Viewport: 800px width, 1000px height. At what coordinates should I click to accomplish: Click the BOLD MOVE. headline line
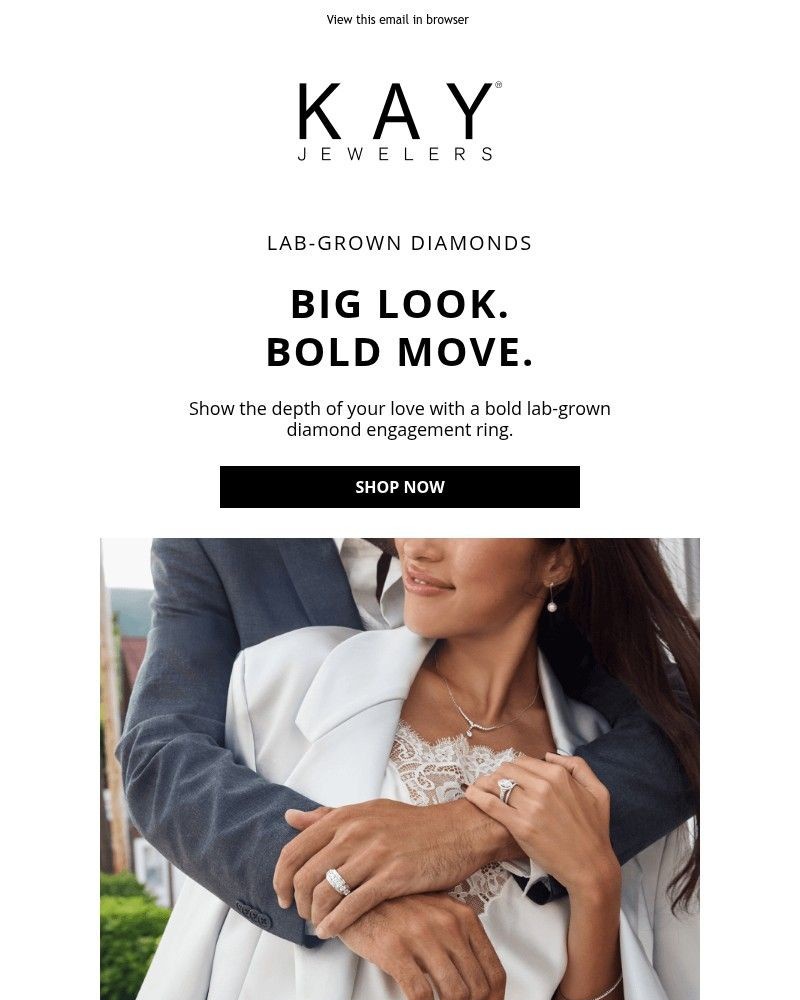click(x=399, y=352)
